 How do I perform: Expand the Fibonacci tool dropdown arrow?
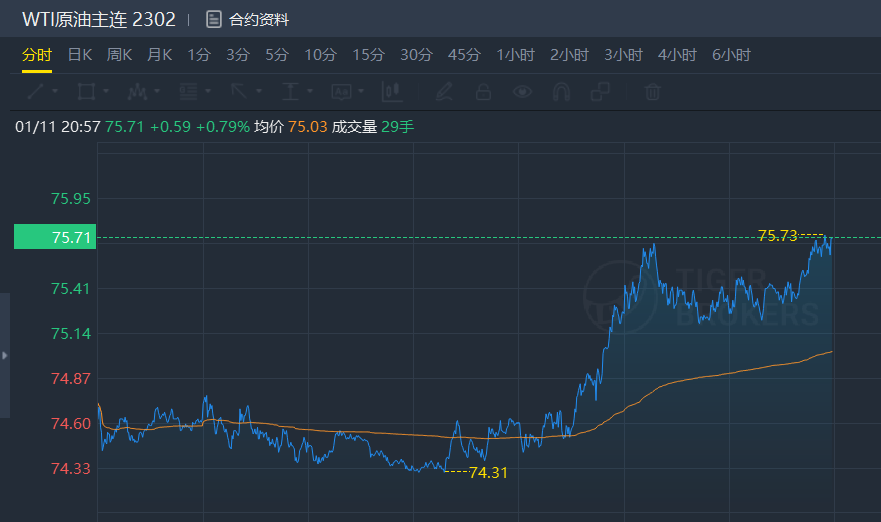(x=208, y=91)
